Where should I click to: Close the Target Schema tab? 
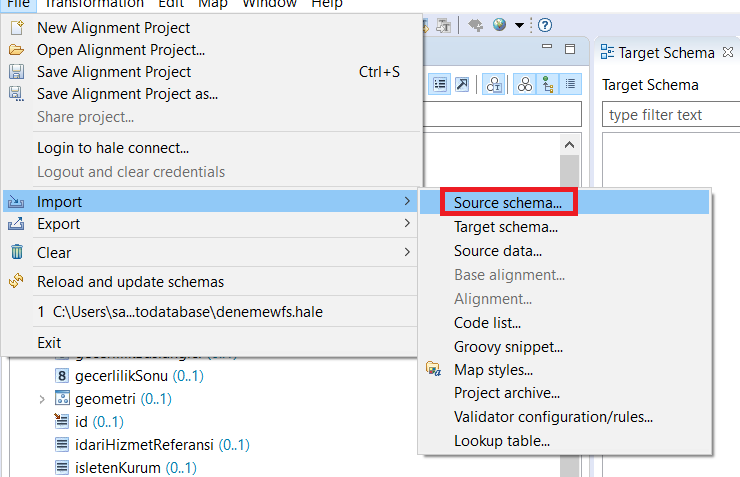[728, 52]
